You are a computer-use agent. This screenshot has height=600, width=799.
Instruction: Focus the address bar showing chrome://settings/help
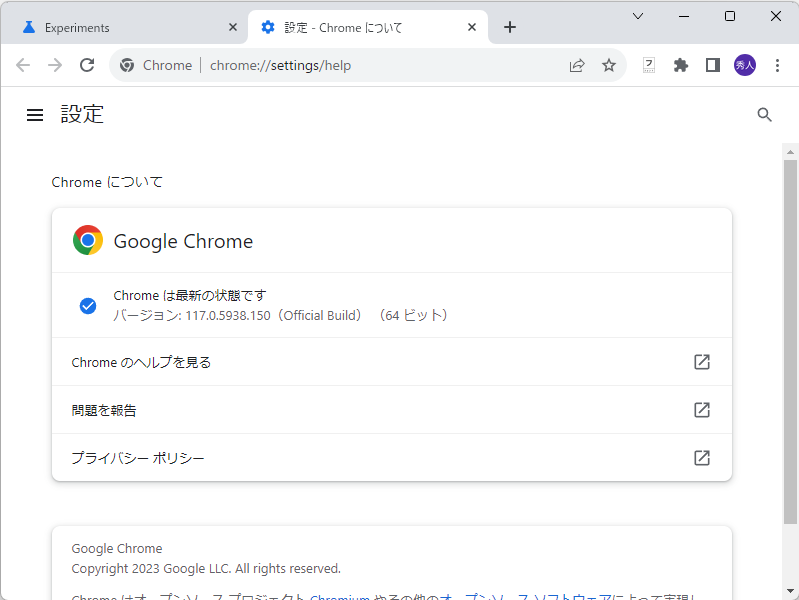367,65
